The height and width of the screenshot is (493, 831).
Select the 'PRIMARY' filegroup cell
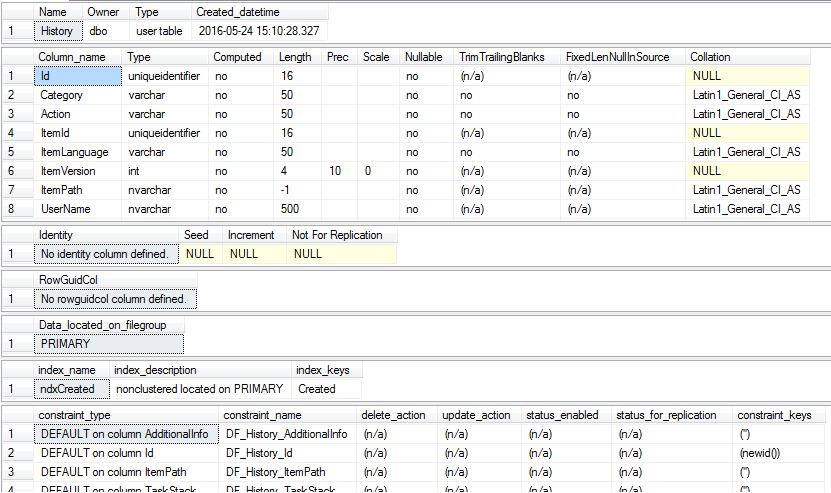point(109,345)
